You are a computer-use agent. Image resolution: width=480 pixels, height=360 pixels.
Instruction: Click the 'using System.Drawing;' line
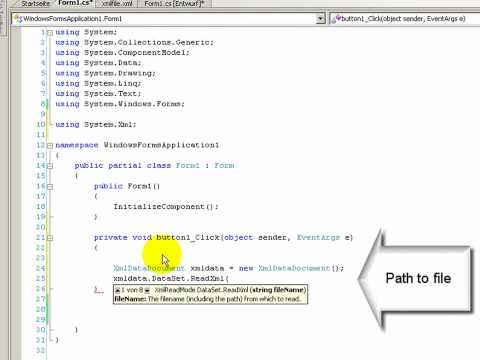pos(105,73)
